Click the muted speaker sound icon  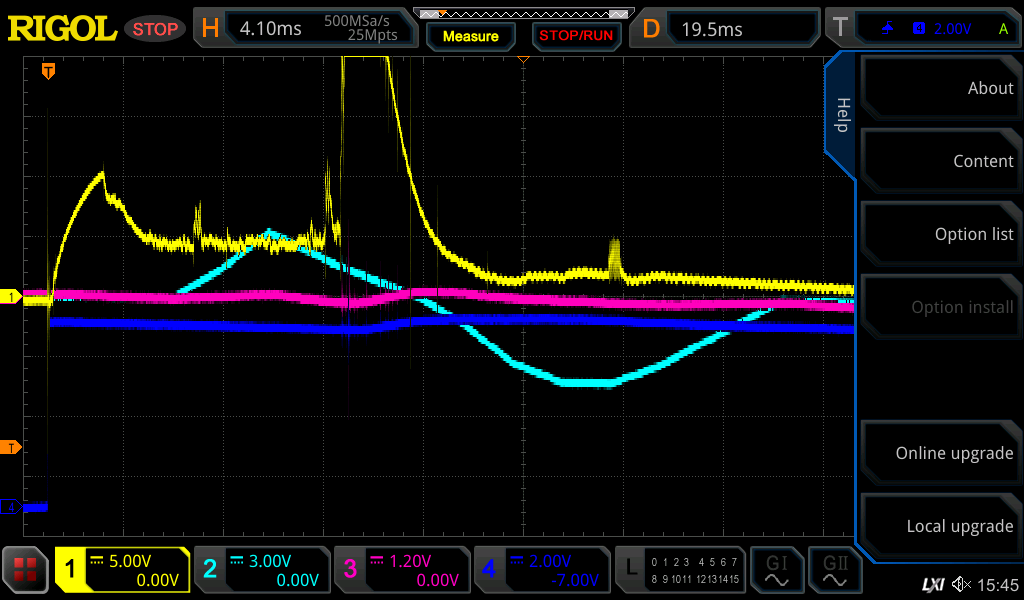click(961, 584)
